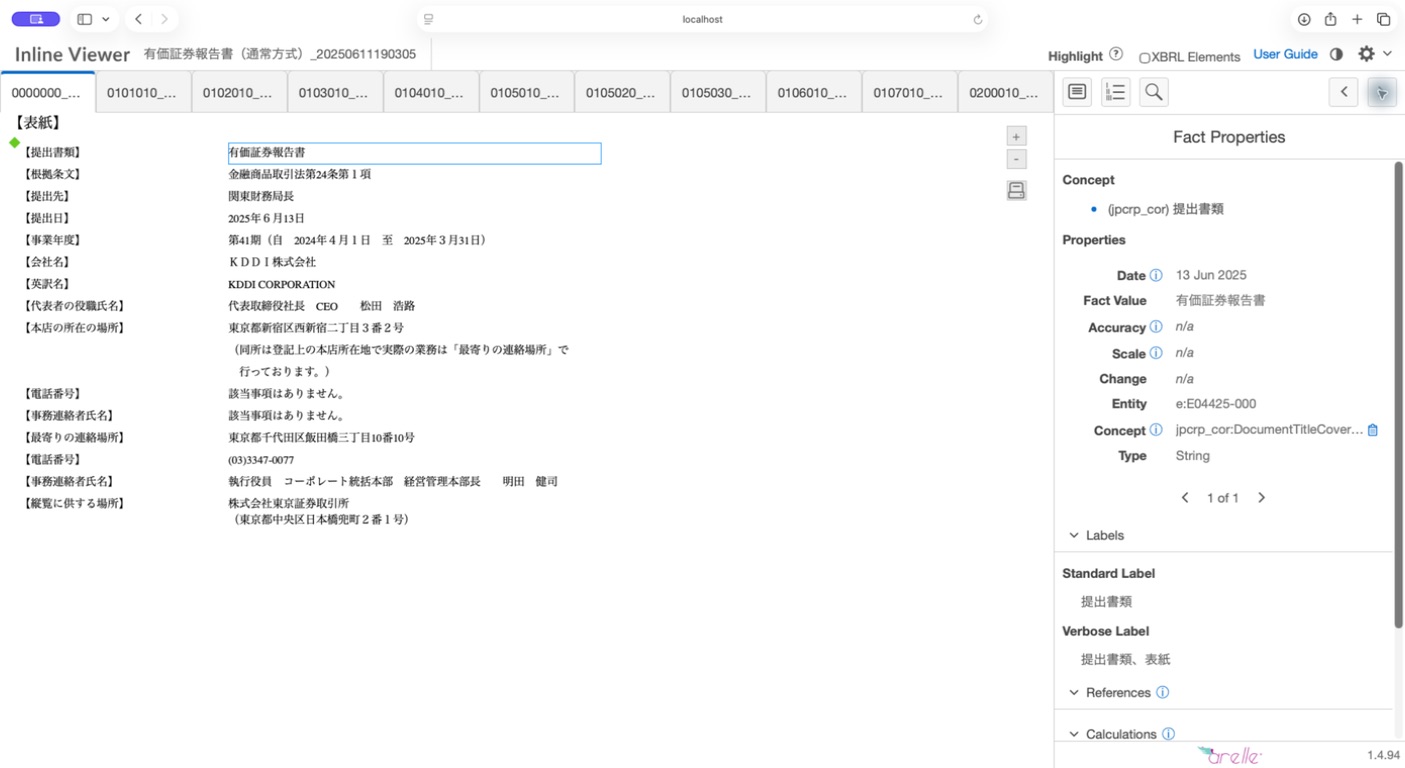Click the info icon beside the Concept property
Image resolution: width=1405 pixels, height=768 pixels.
[1156, 430]
